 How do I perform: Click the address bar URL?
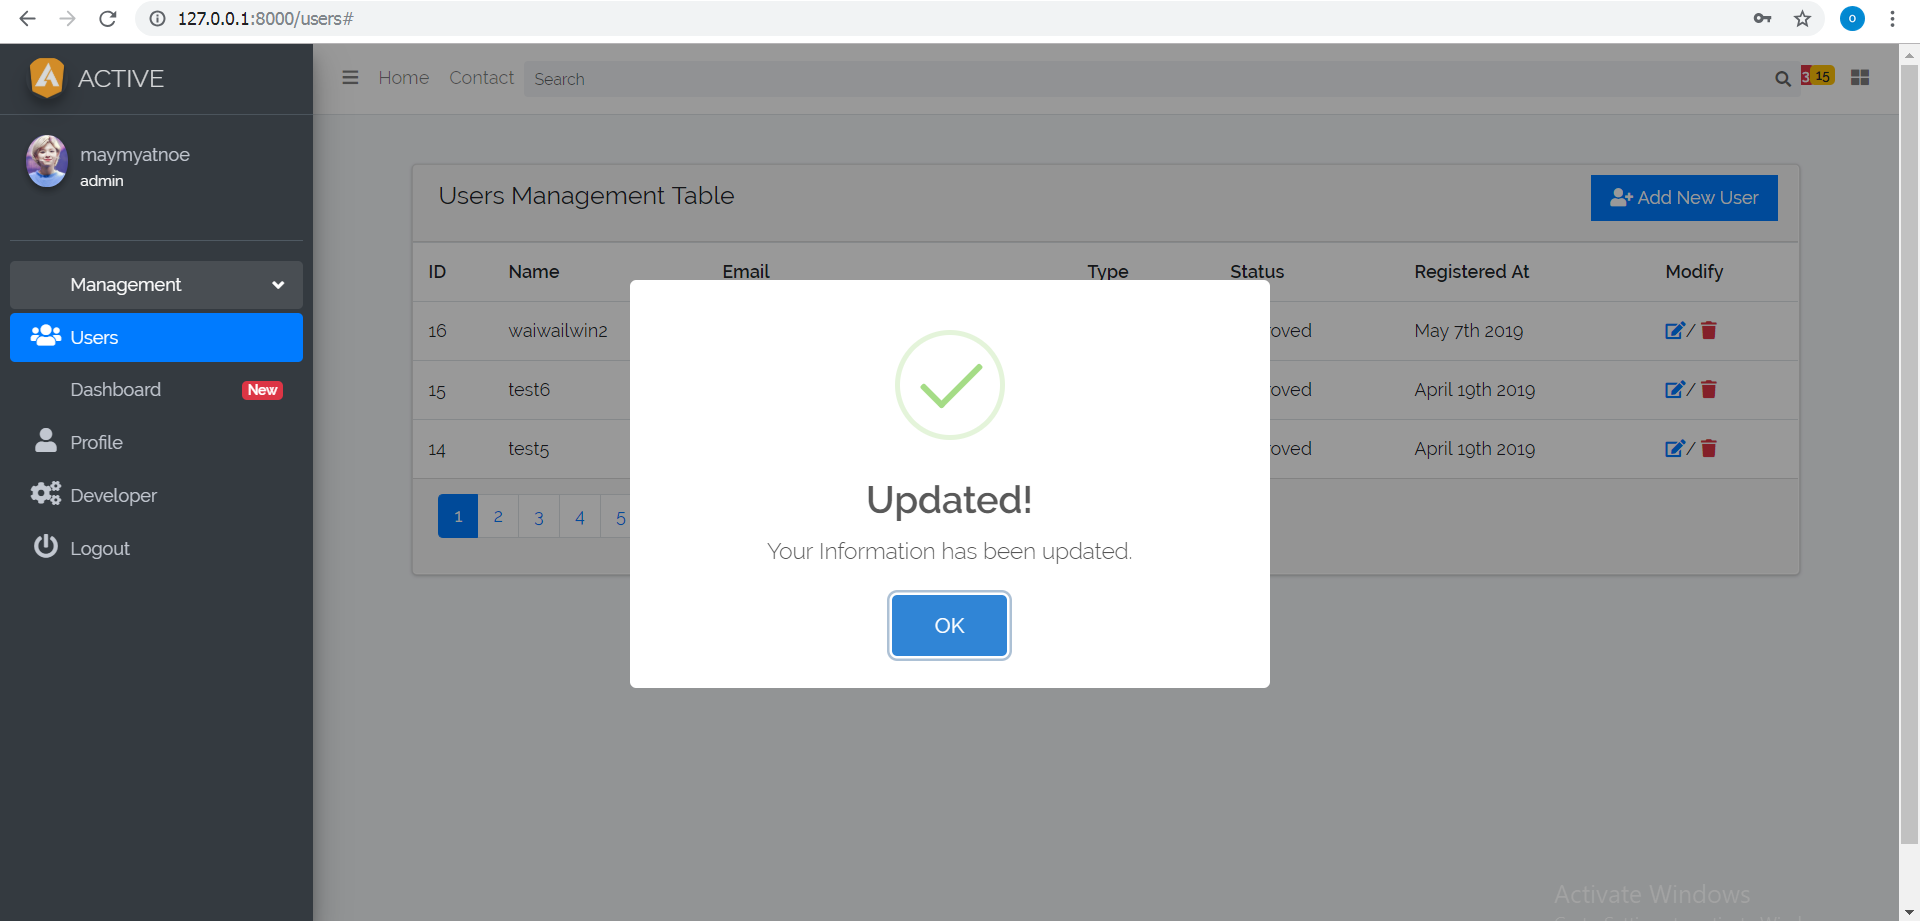click(265, 19)
